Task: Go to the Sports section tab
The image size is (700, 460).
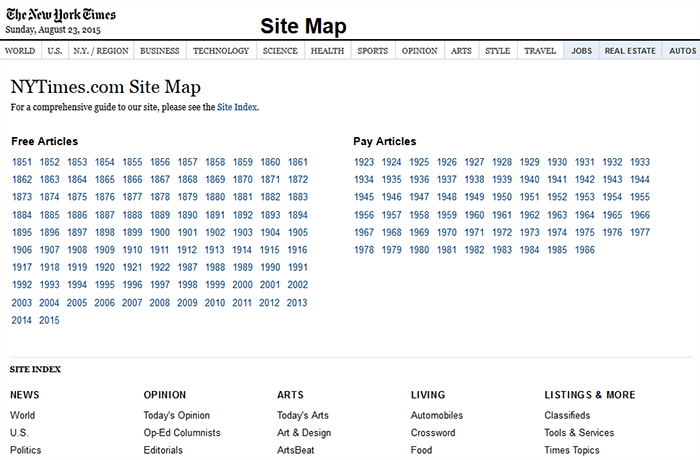Action: pos(372,50)
